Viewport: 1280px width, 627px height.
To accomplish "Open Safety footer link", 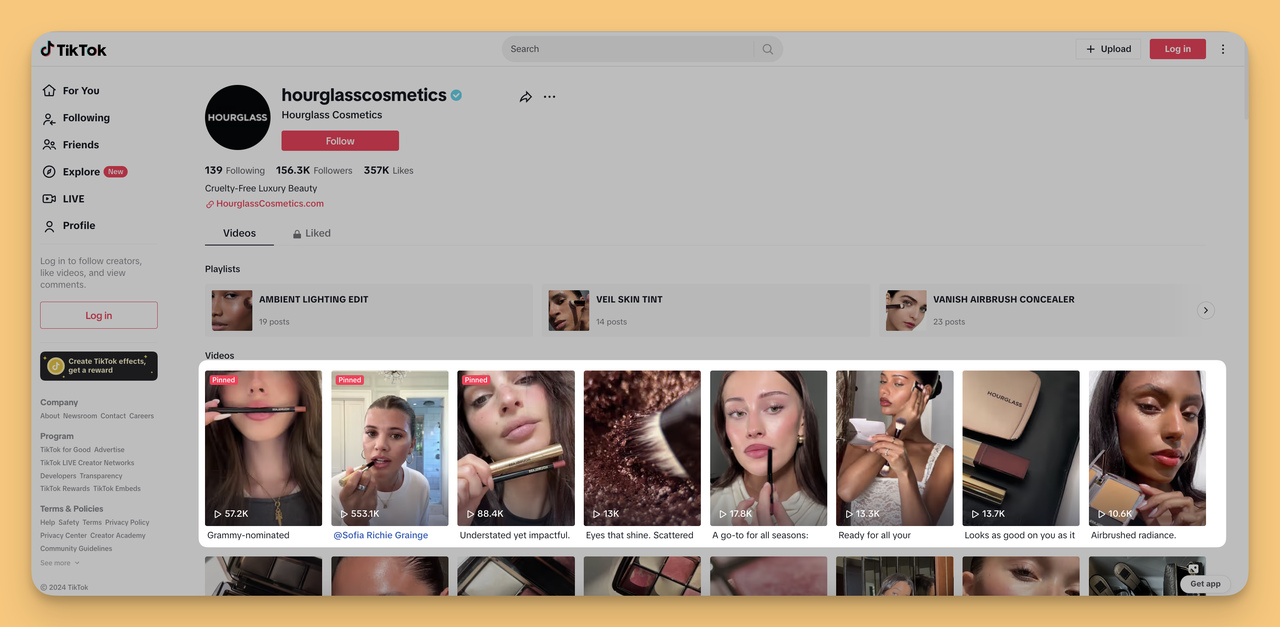I will pyautogui.click(x=69, y=522).
